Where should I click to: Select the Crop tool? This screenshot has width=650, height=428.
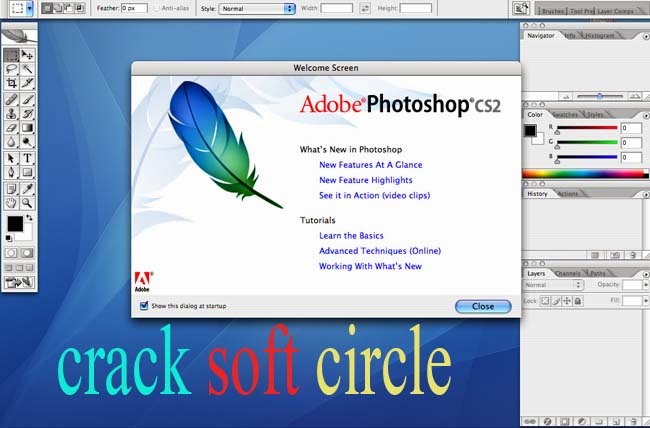coord(12,83)
